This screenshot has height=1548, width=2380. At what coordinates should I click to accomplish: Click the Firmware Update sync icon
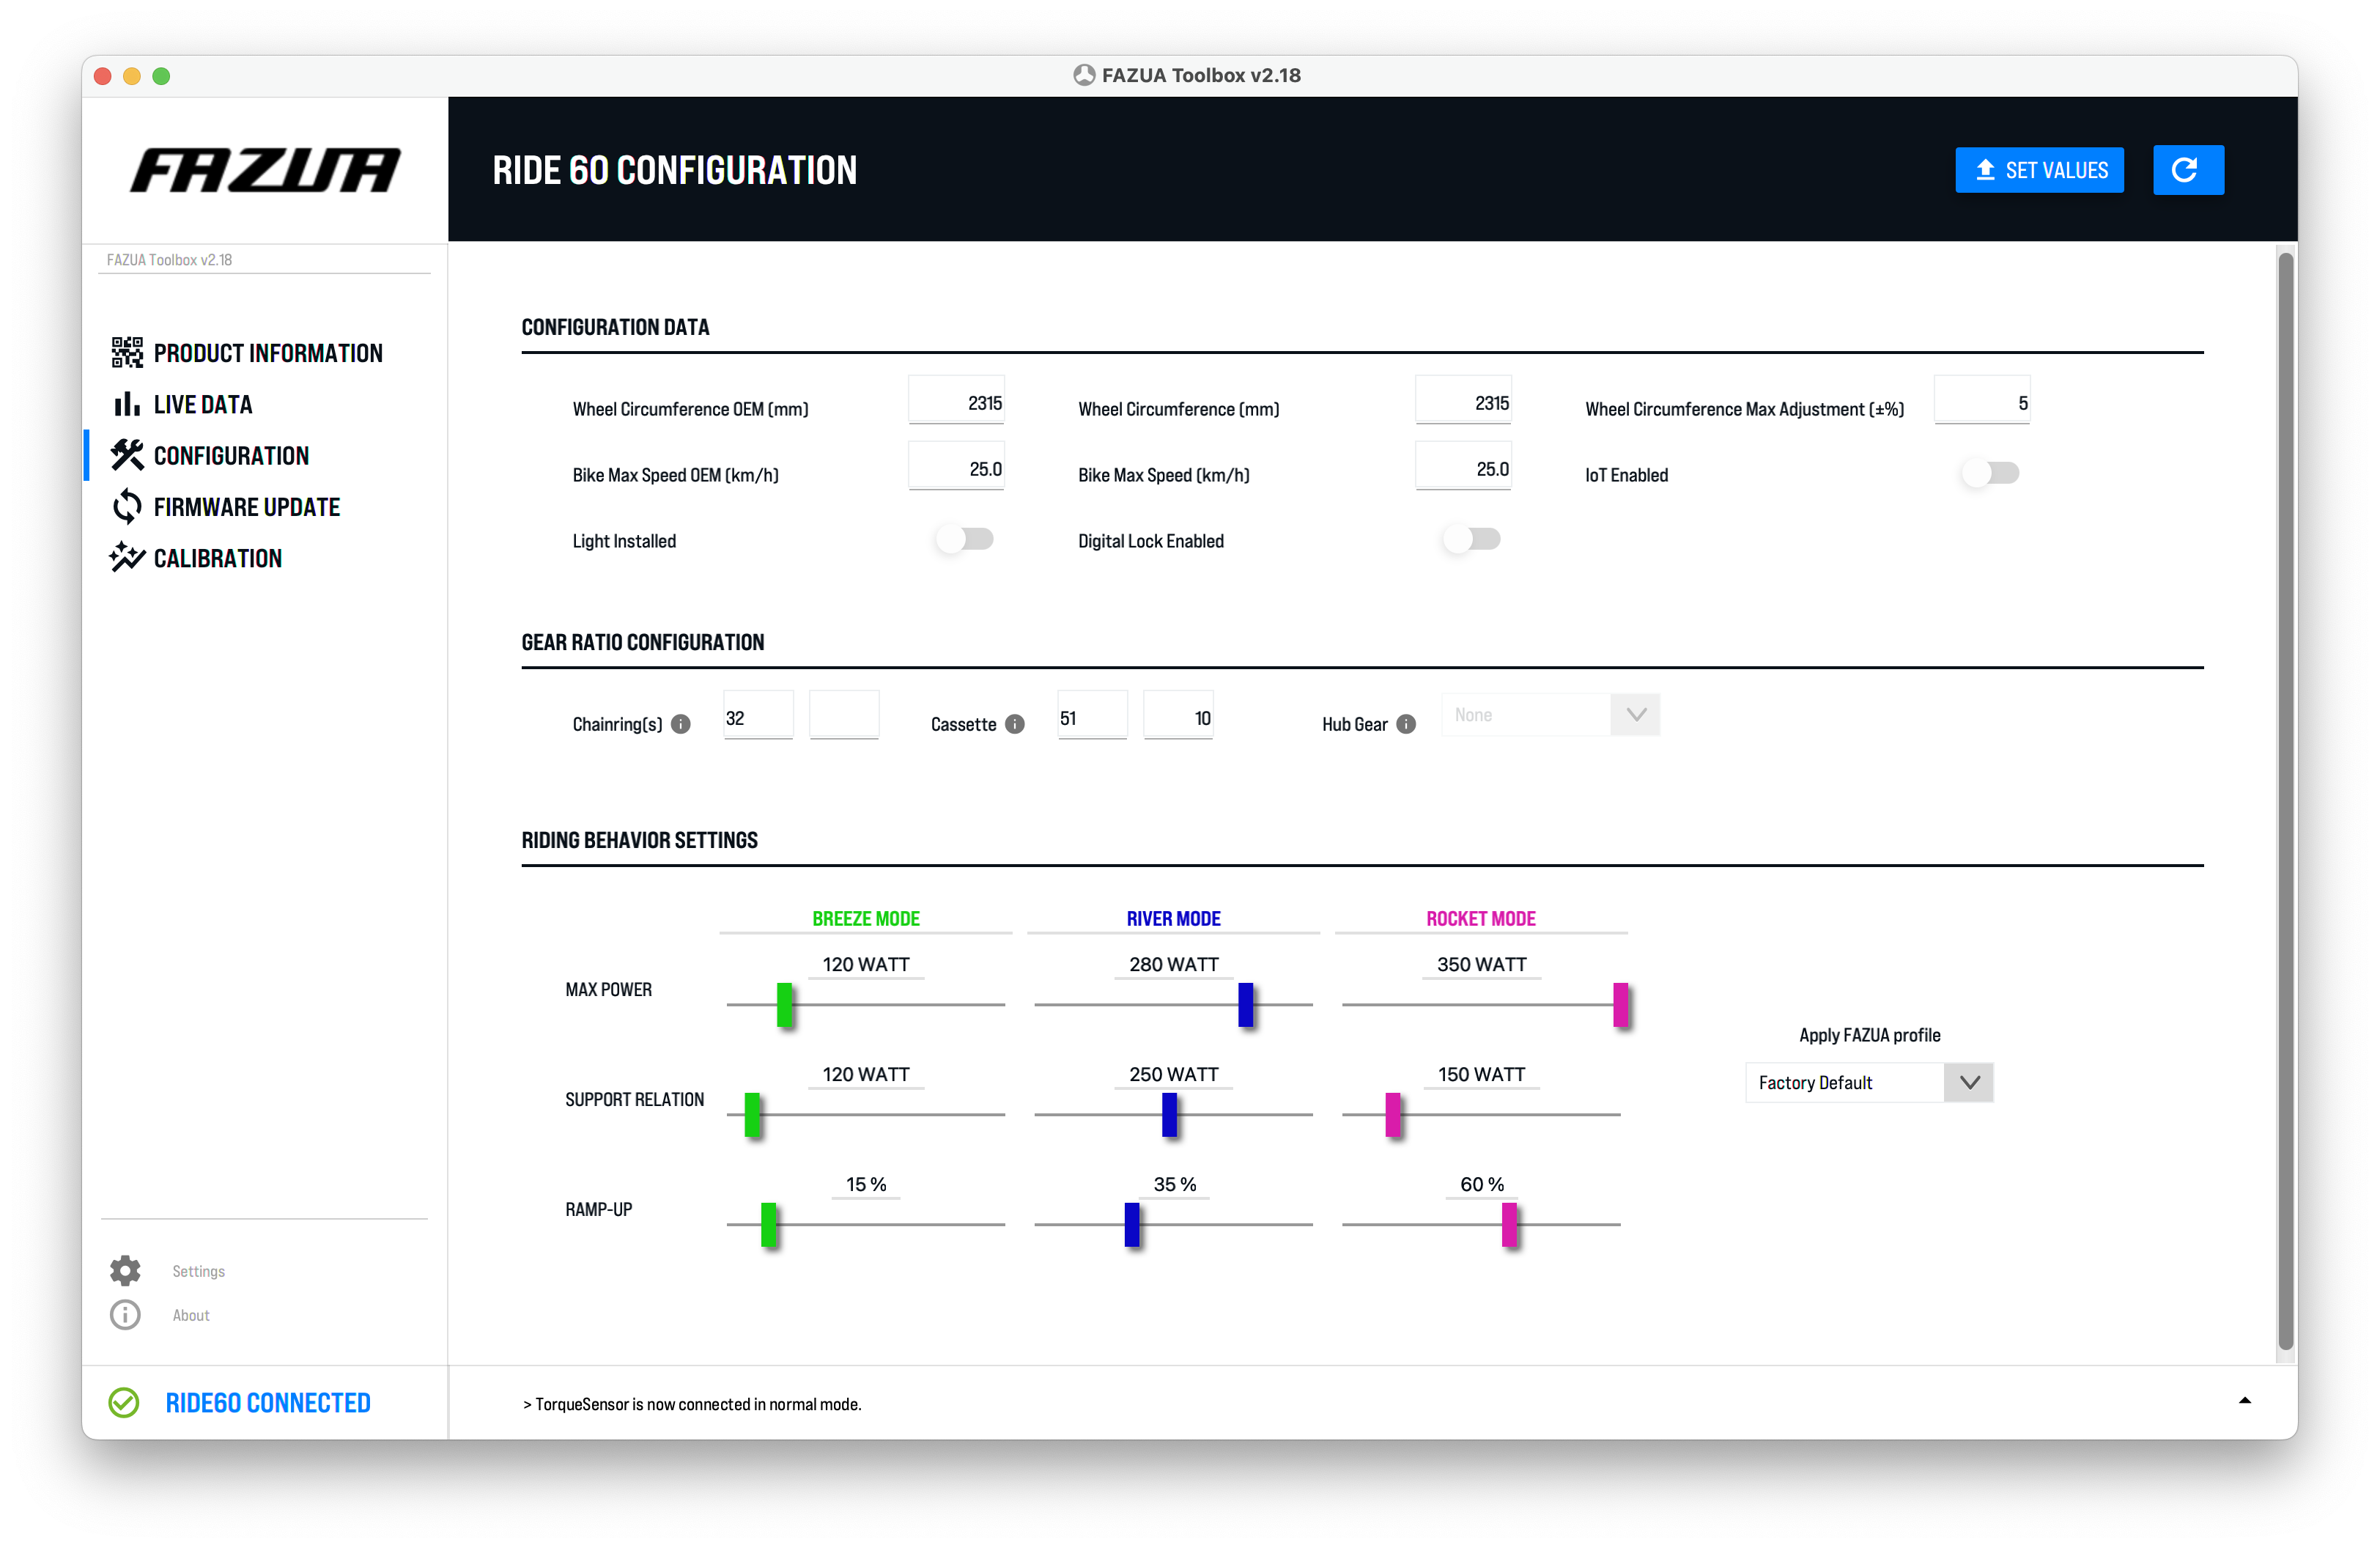(127, 507)
